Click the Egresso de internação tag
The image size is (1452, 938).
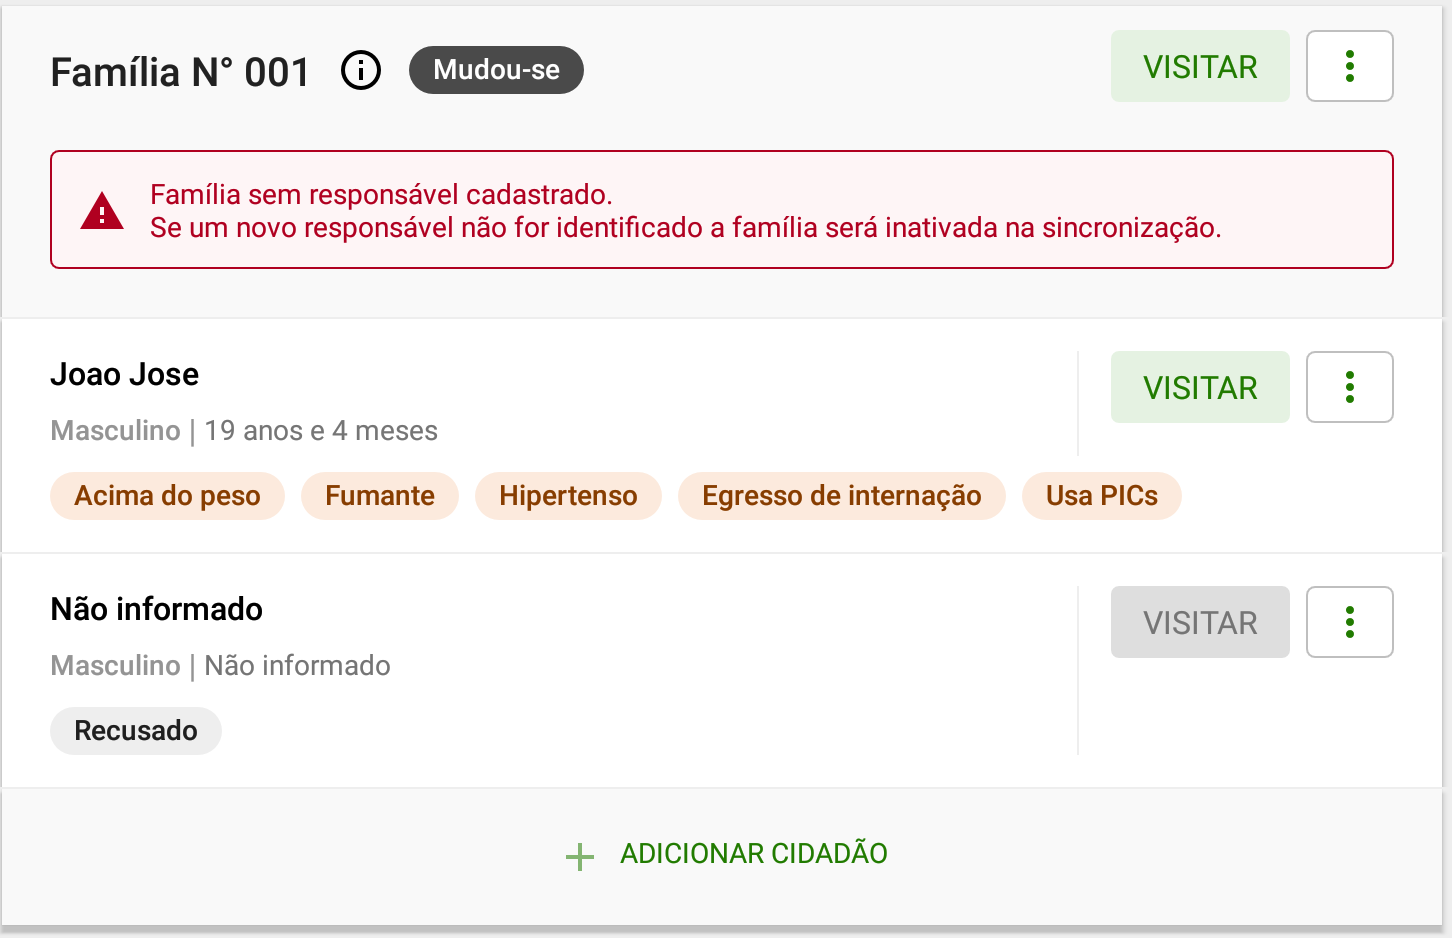[842, 496]
